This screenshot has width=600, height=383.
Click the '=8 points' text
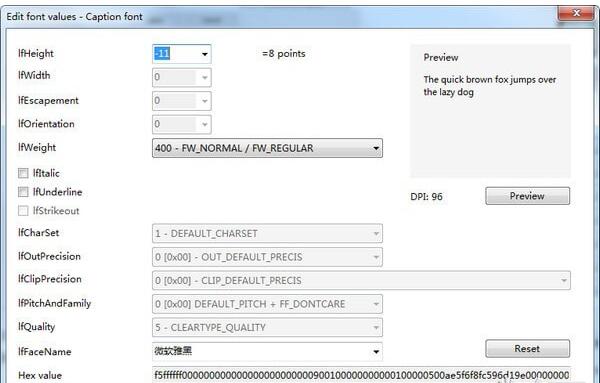point(284,54)
